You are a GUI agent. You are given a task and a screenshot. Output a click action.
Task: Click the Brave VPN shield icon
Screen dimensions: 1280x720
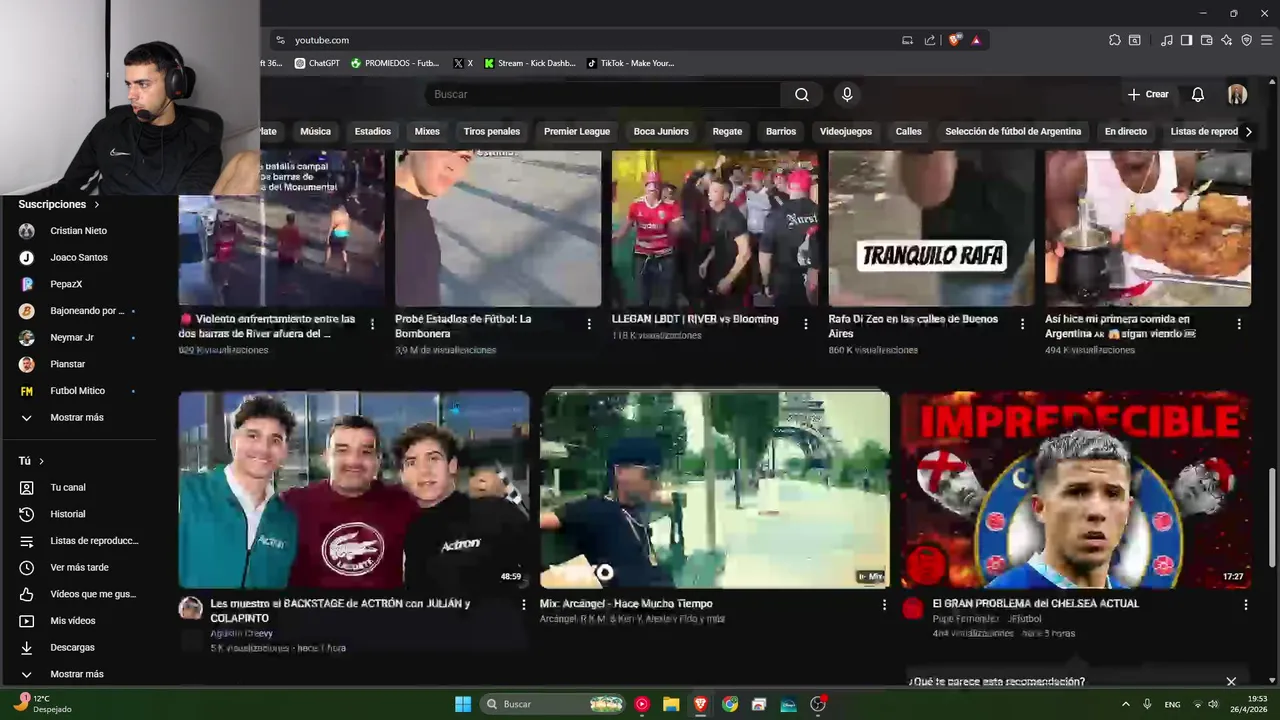click(x=1246, y=40)
